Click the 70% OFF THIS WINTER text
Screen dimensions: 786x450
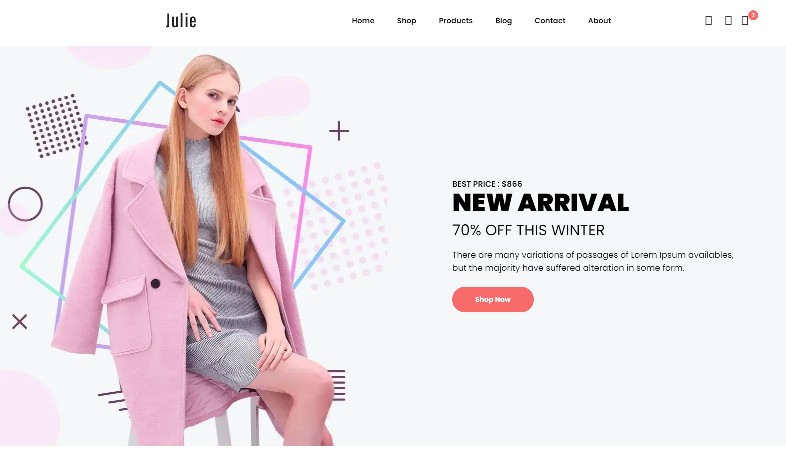tap(528, 230)
